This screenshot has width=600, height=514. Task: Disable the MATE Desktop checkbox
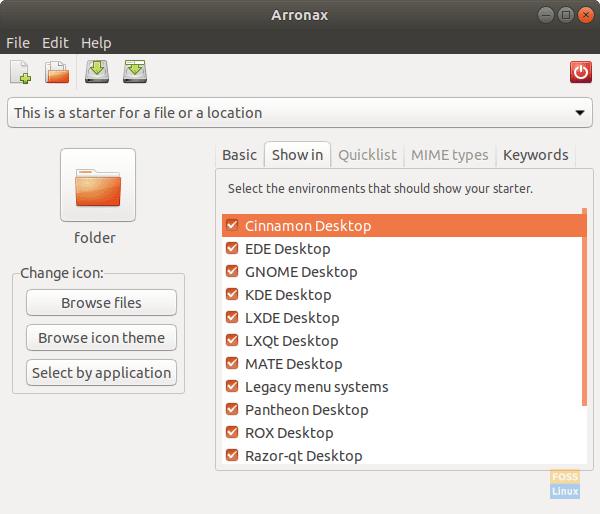pos(232,363)
